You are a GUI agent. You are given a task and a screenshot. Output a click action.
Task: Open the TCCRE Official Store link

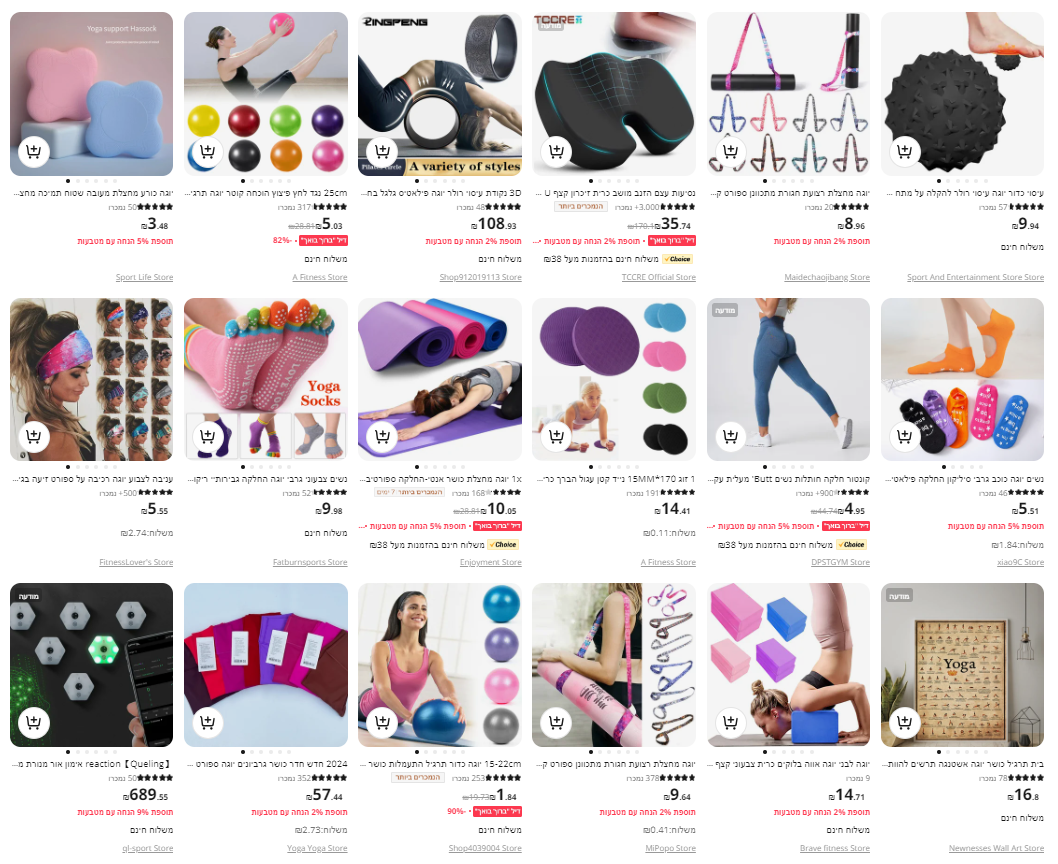coord(659,277)
